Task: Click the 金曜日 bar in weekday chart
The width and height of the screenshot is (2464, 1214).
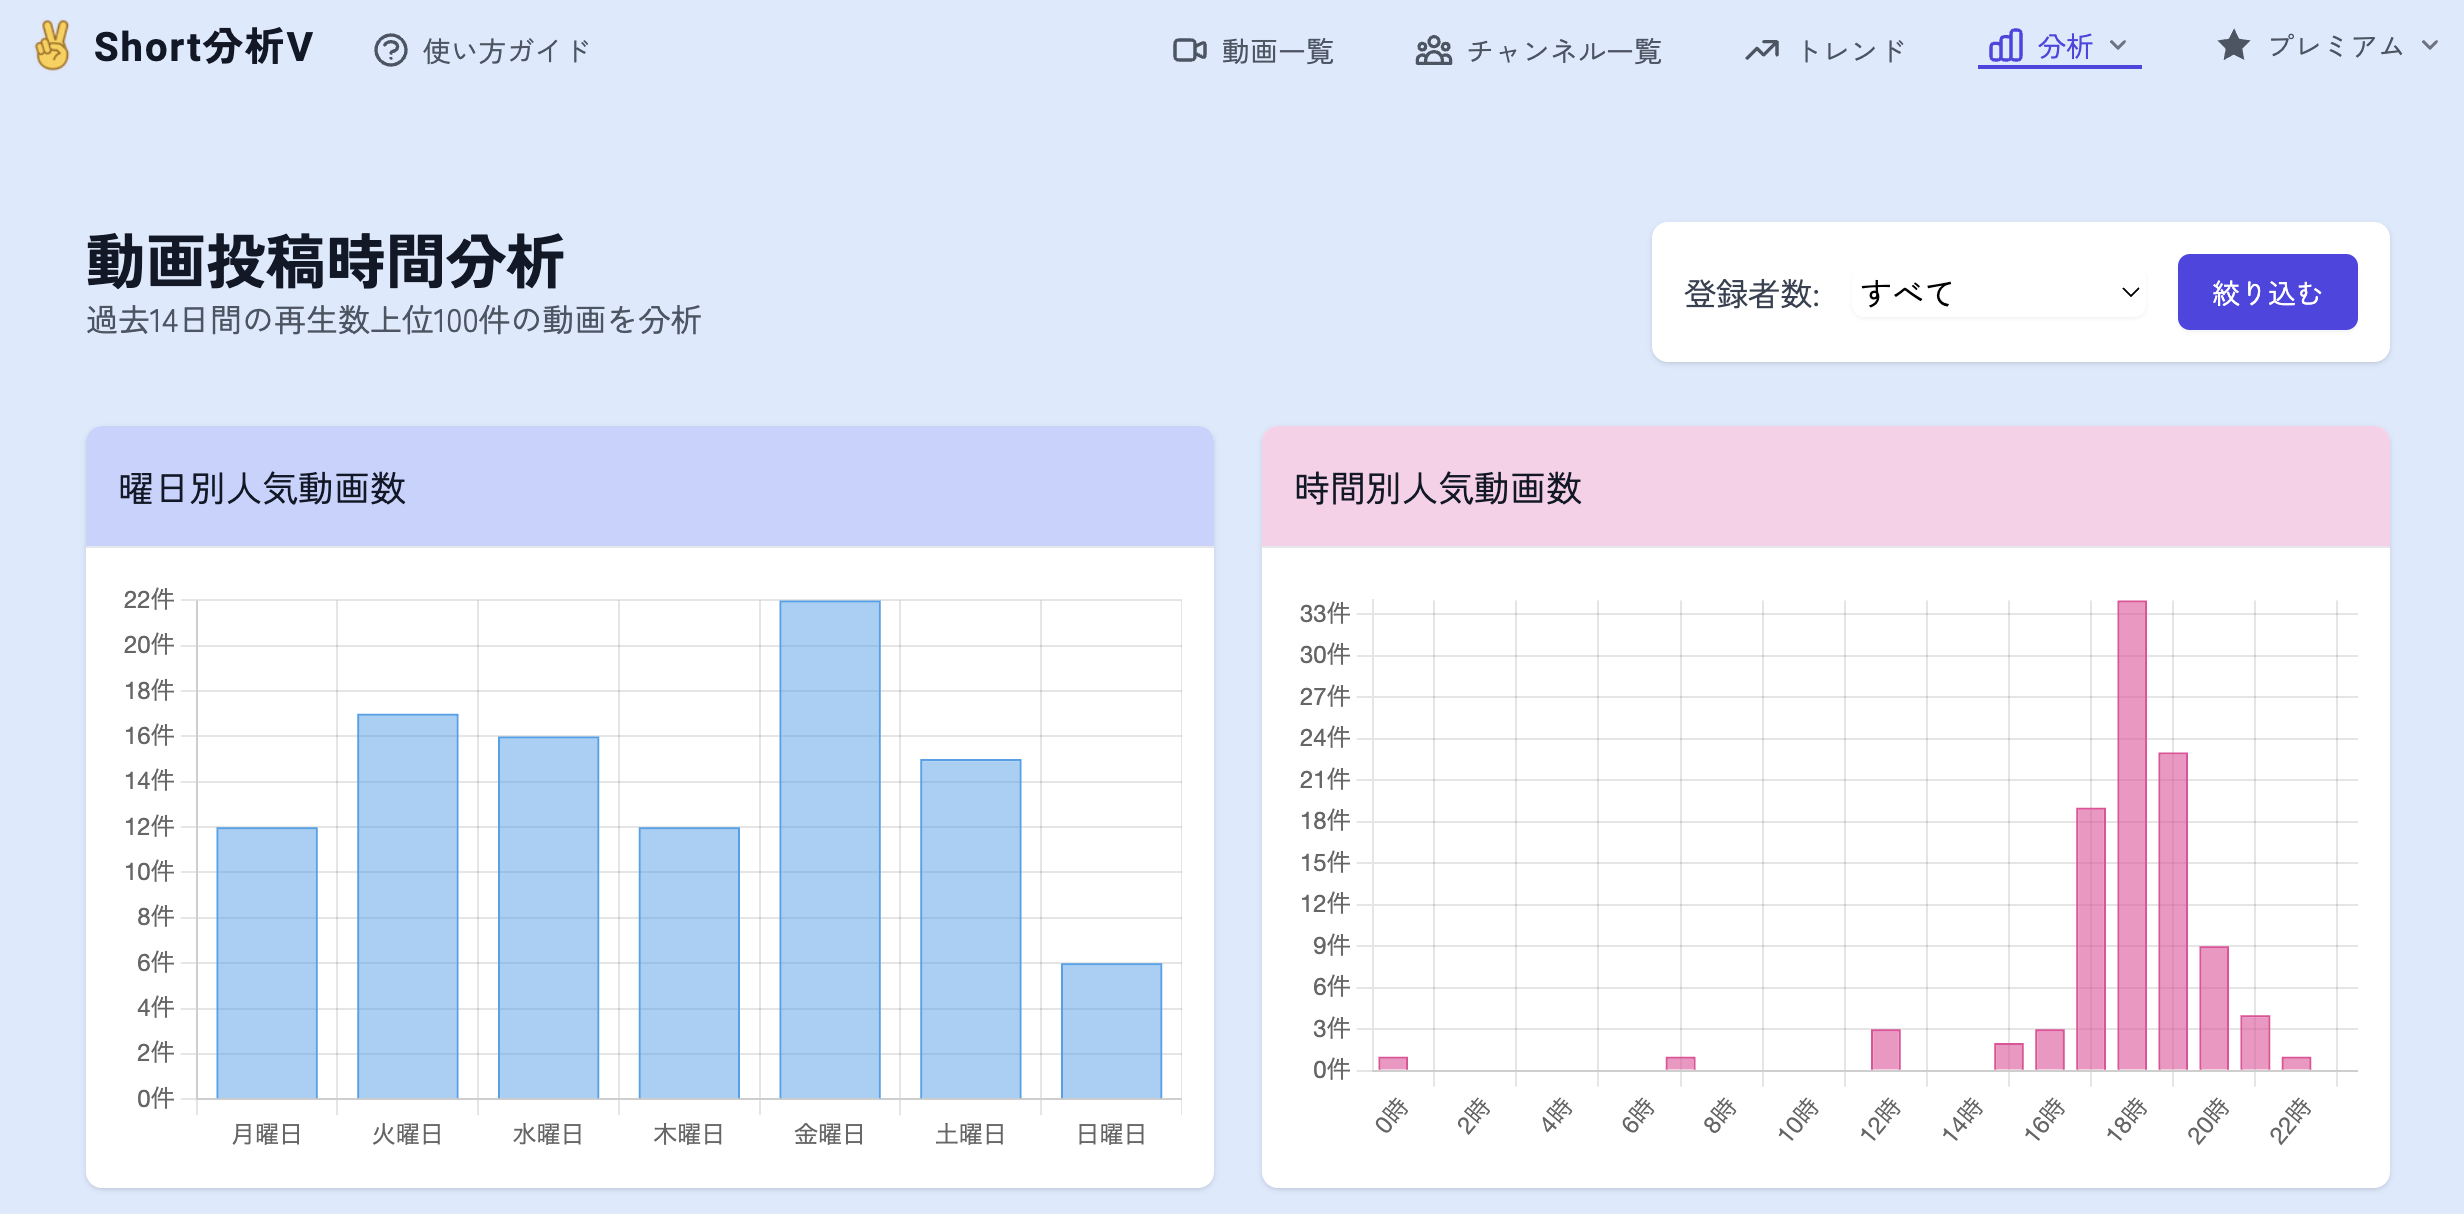Action: point(830,849)
